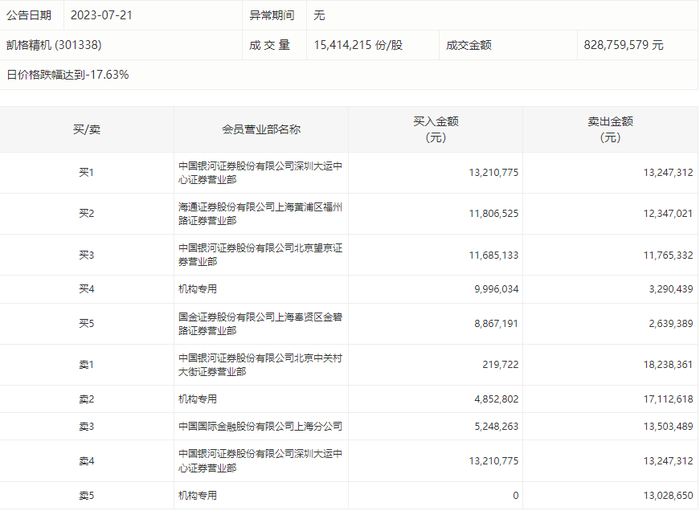Select the 卖5 row label
This screenshot has width=700, height=511.
click(87, 495)
